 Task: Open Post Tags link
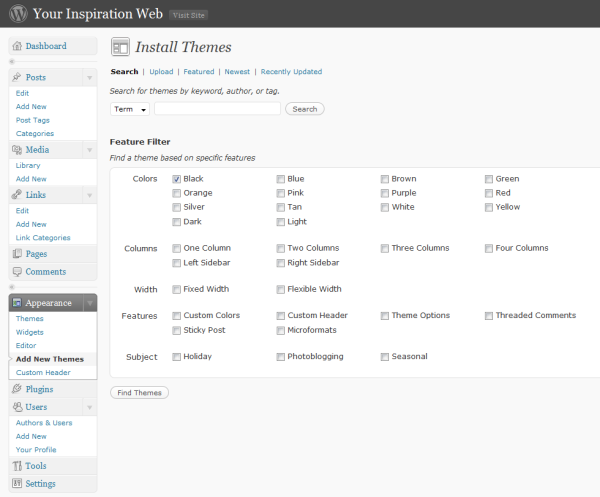[x=33, y=120]
